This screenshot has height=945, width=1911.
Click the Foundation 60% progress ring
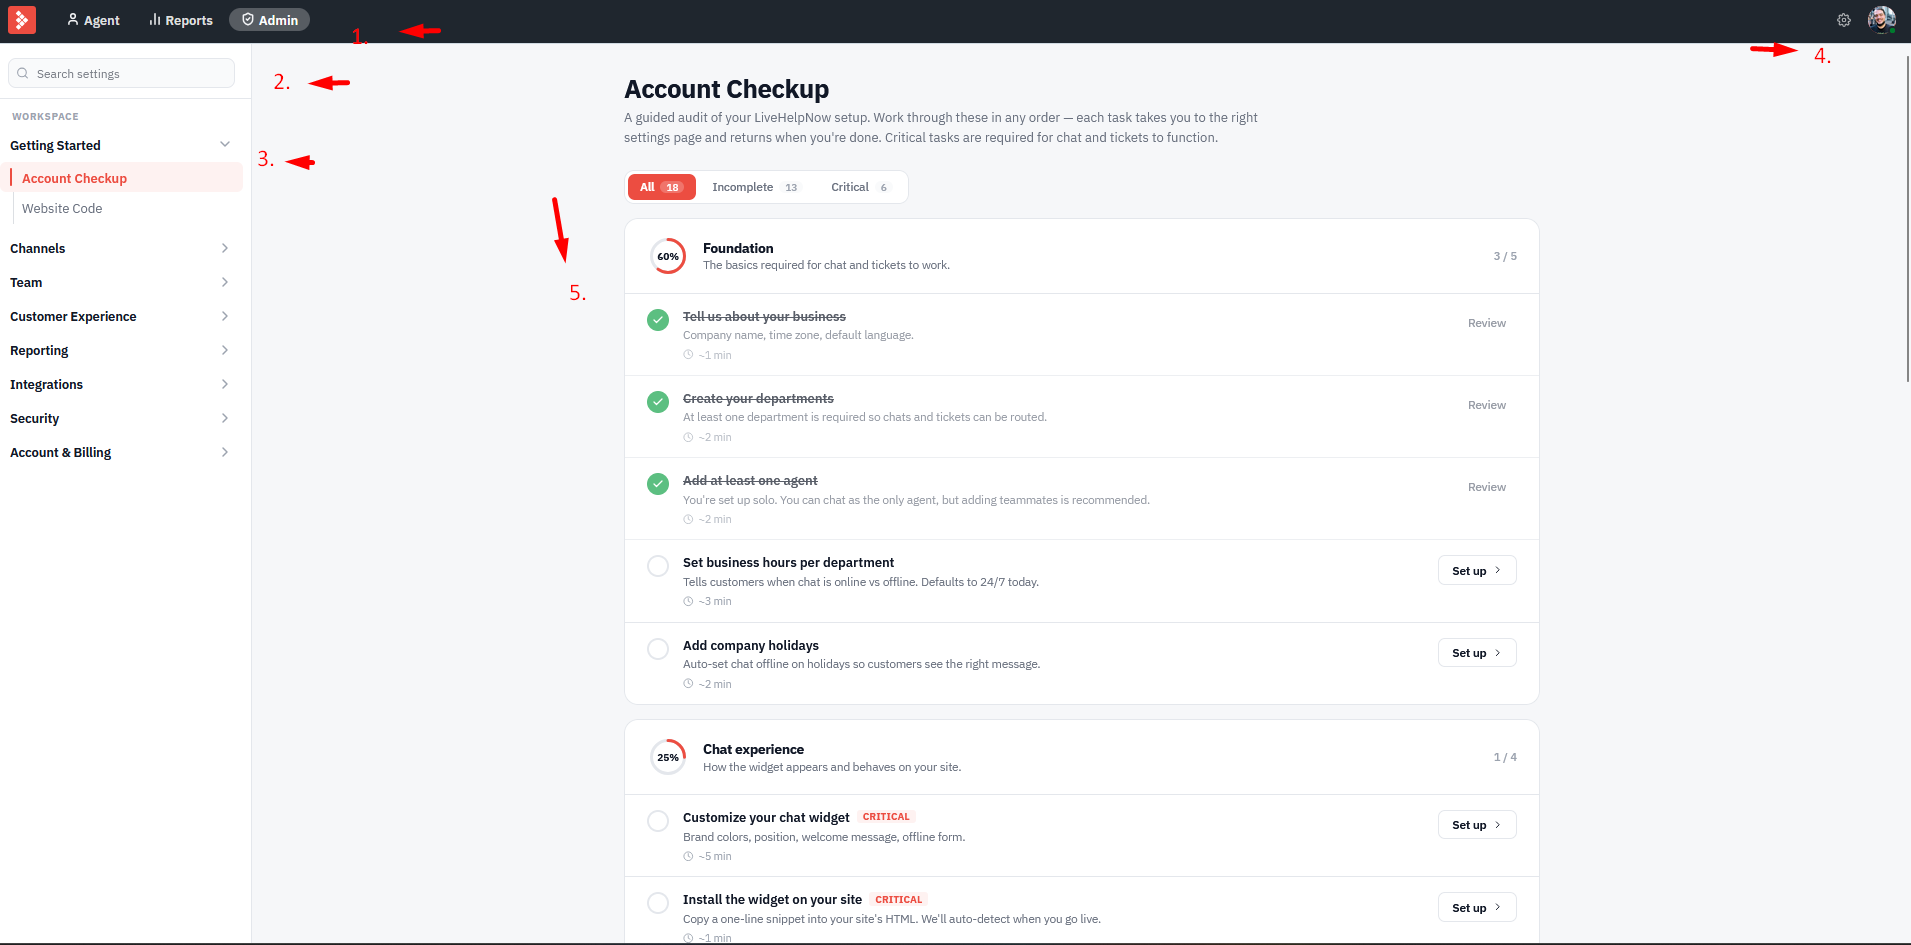pyautogui.click(x=668, y=256)
